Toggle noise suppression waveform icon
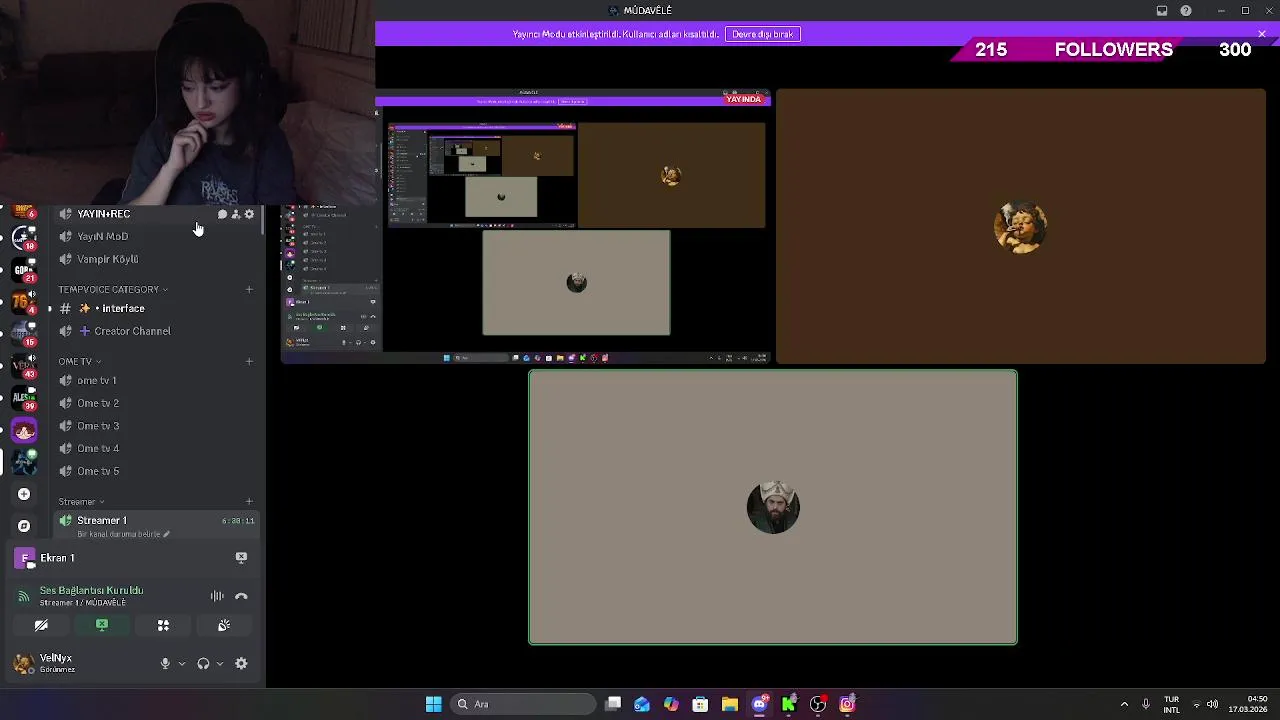 [217, 597]
